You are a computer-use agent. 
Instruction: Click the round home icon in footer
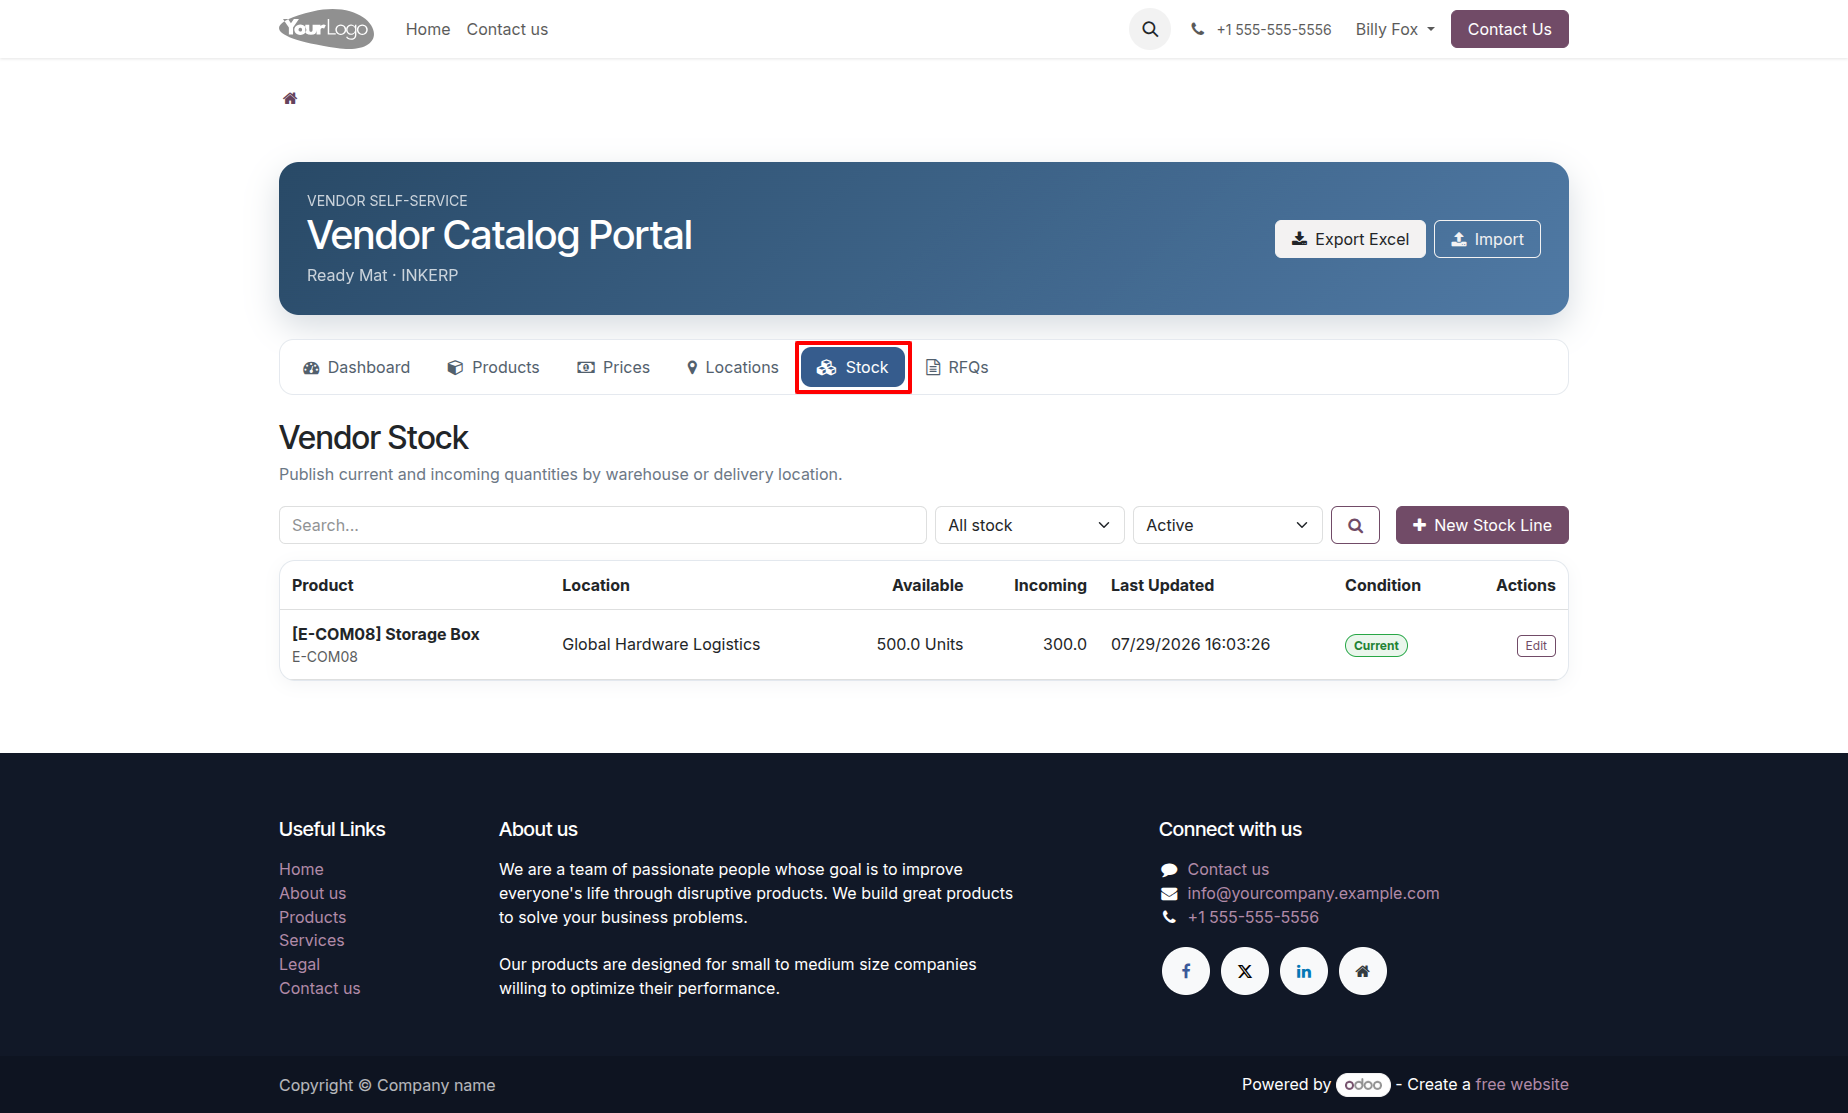(1363, 971)
